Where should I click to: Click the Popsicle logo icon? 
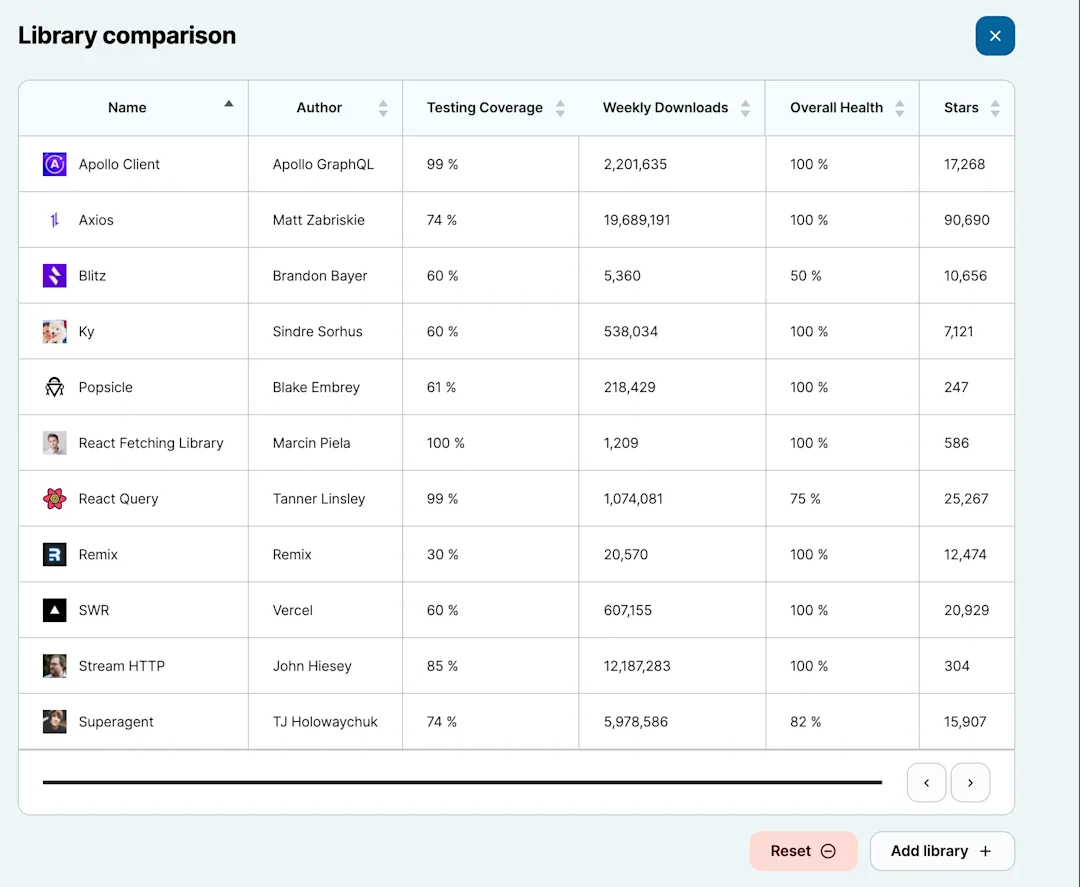point(54,387)
